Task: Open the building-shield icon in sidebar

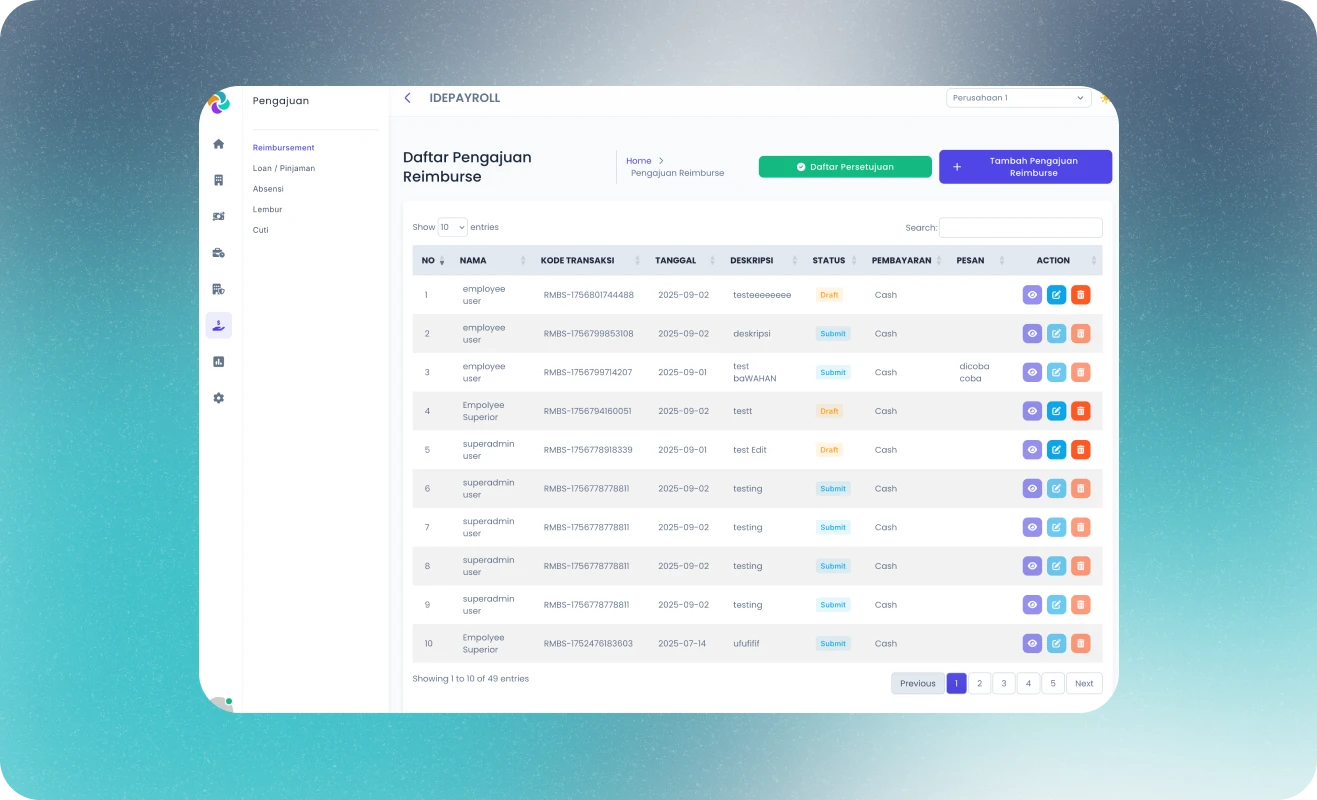Action: [x=219, y=289]
